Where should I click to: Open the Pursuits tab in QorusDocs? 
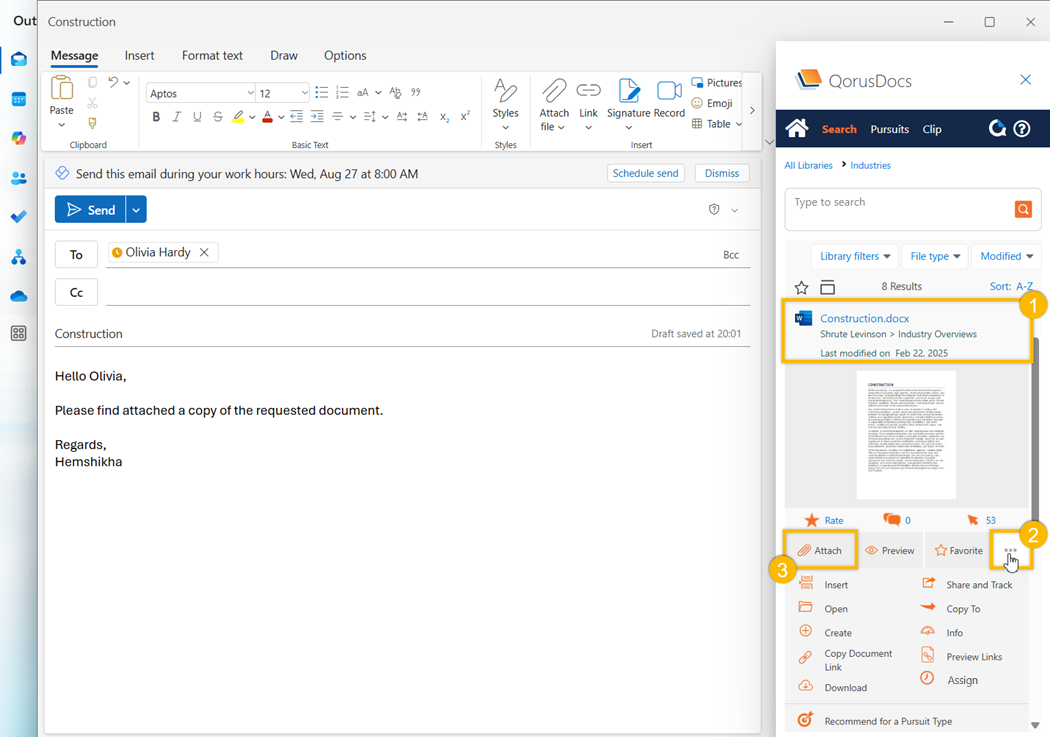(889, 129)
